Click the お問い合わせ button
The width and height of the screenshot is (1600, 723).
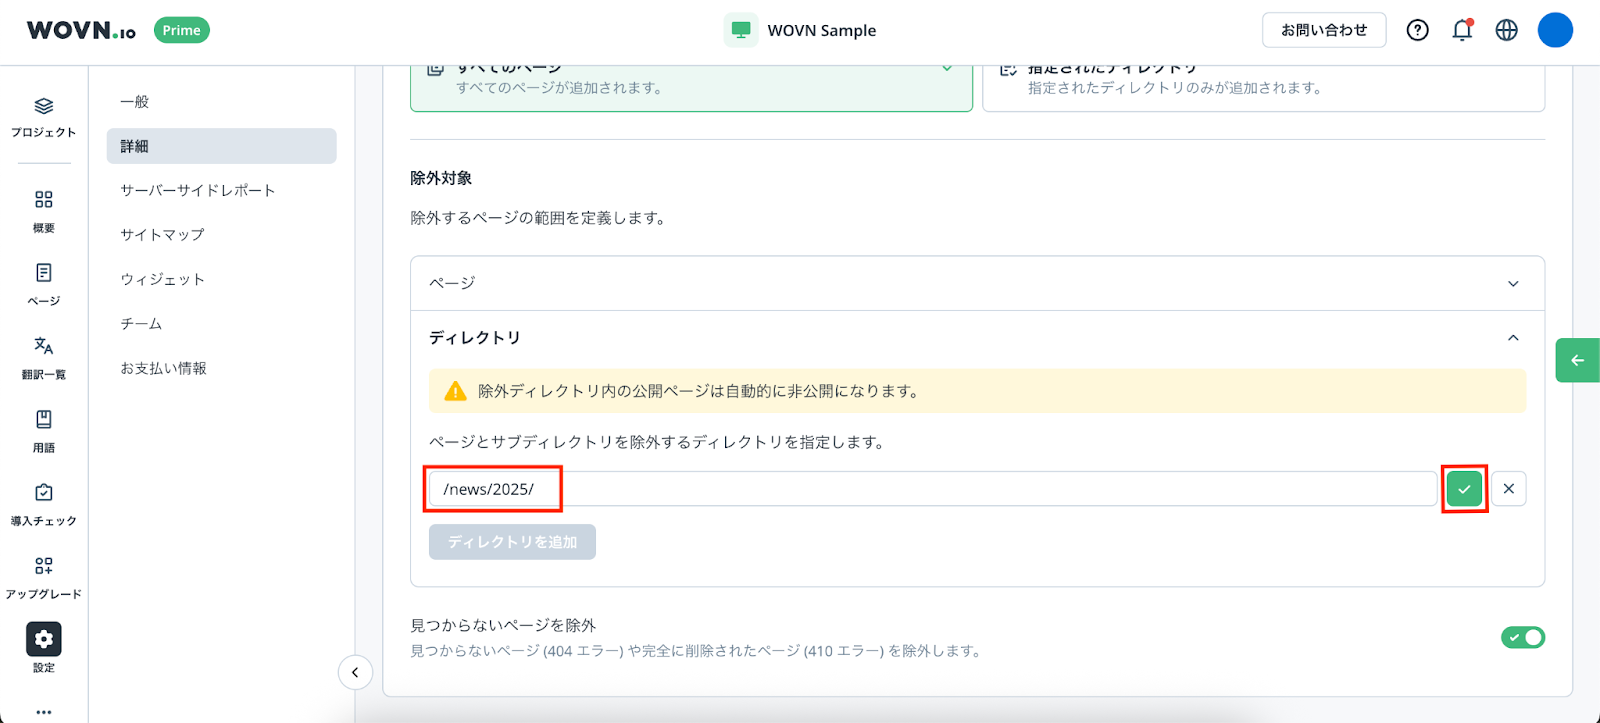[x=1323, y=30]
